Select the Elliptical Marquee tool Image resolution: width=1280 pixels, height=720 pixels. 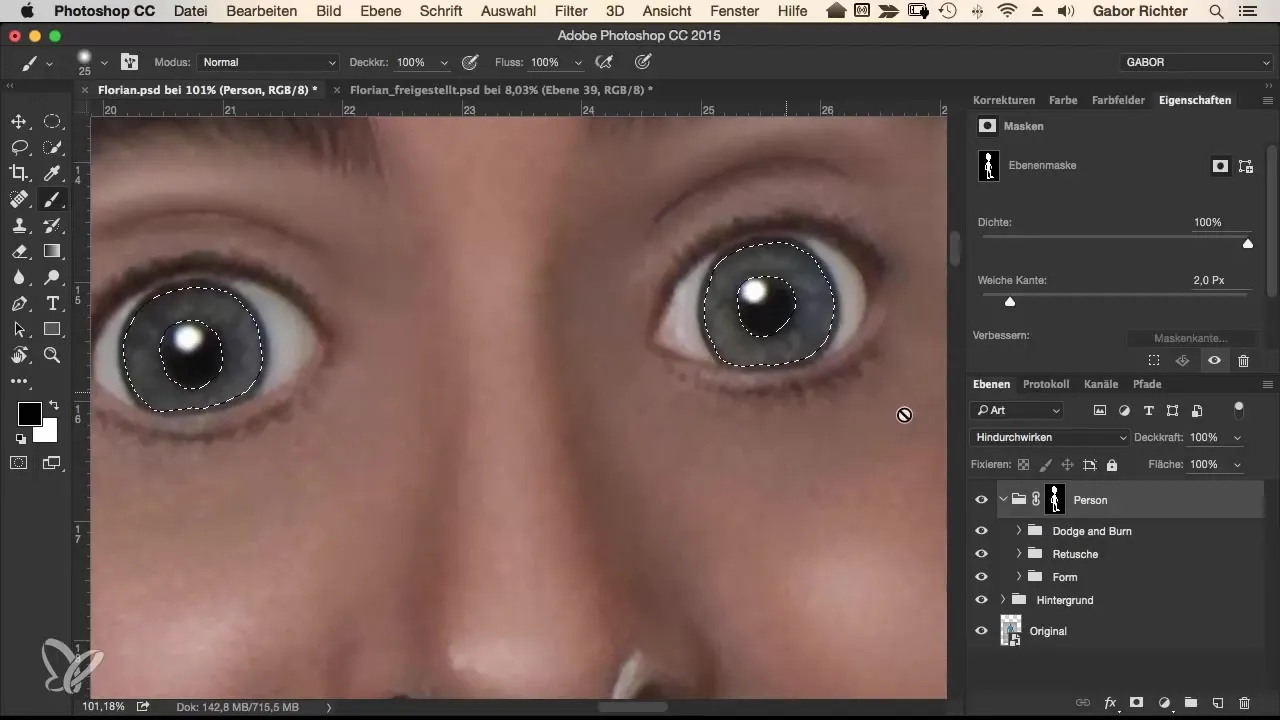52,122
